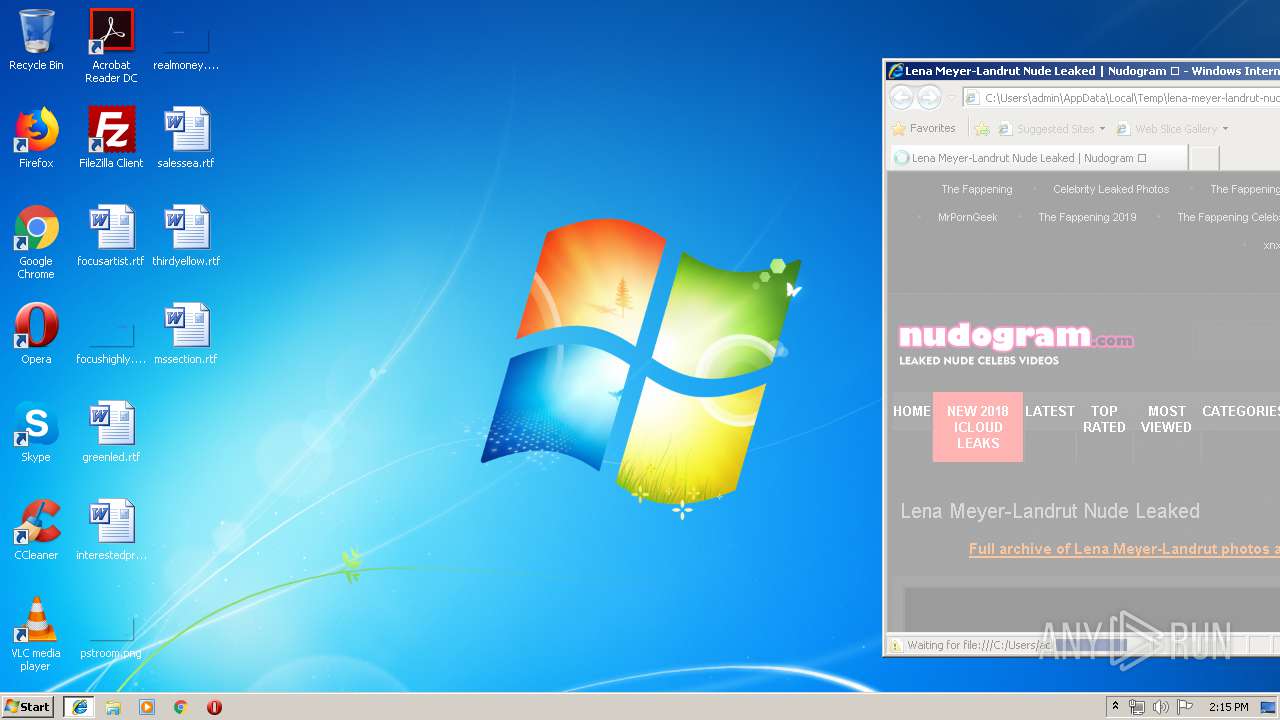The image size is (1280, 720).
Task: Click IE Back navigation button
Action: pyautogui.click(x=902, y=97)
